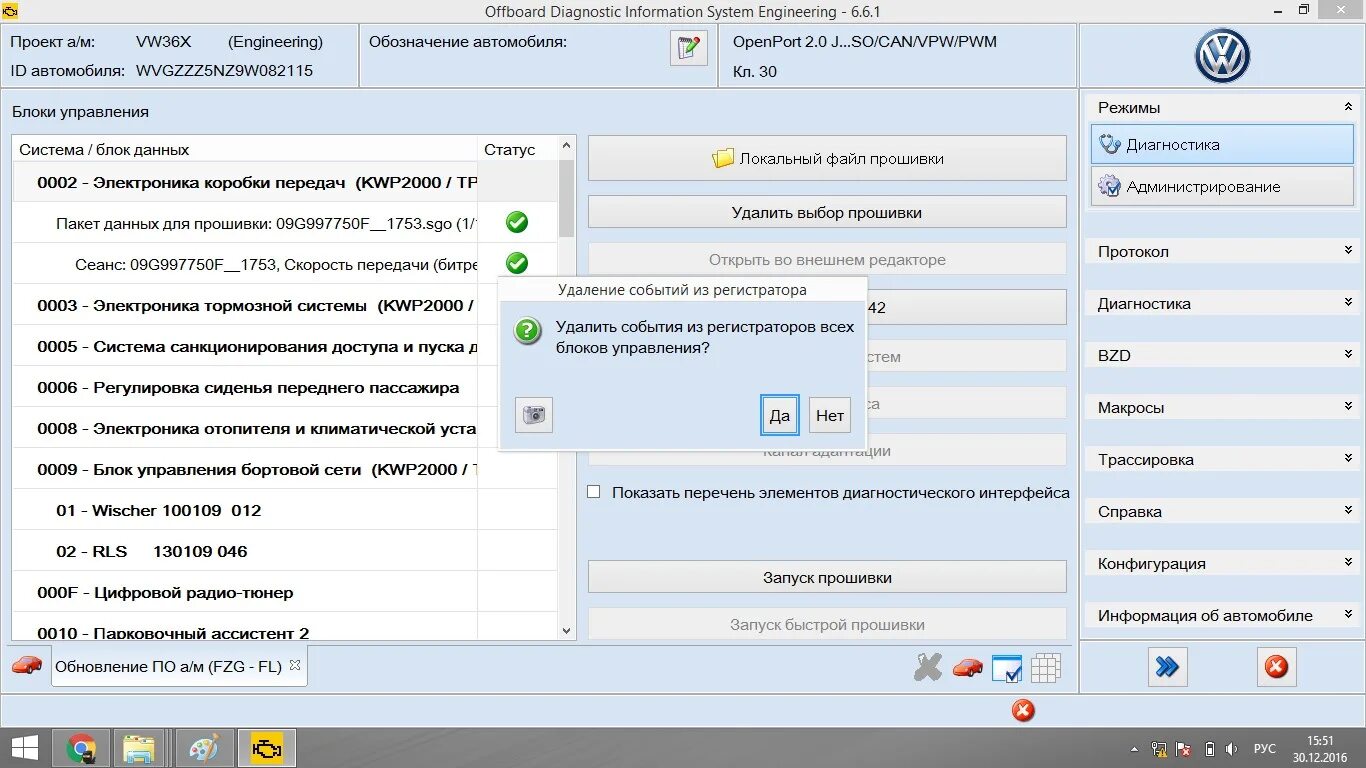Expand the Трассировка section
The width and height of the screenshot is (1366, 768).
click(x=1348, y=459)
